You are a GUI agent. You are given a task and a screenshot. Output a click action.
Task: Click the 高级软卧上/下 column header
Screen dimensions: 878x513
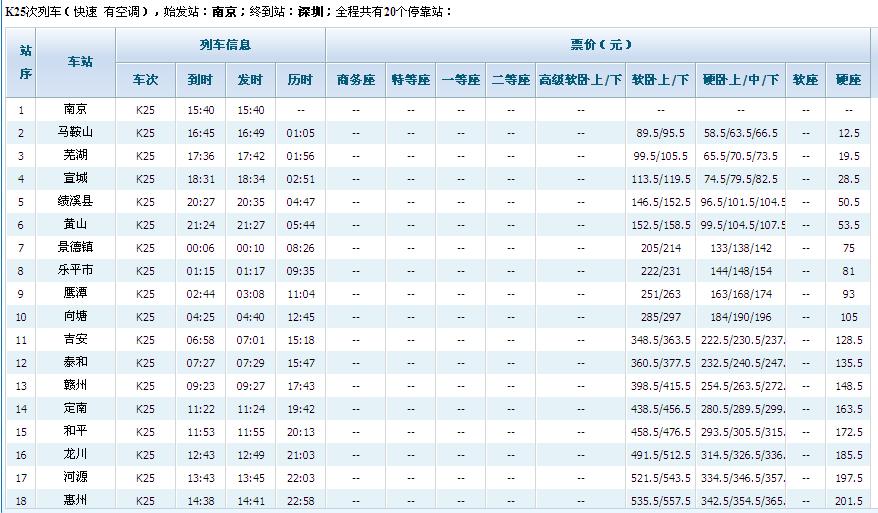580,80
